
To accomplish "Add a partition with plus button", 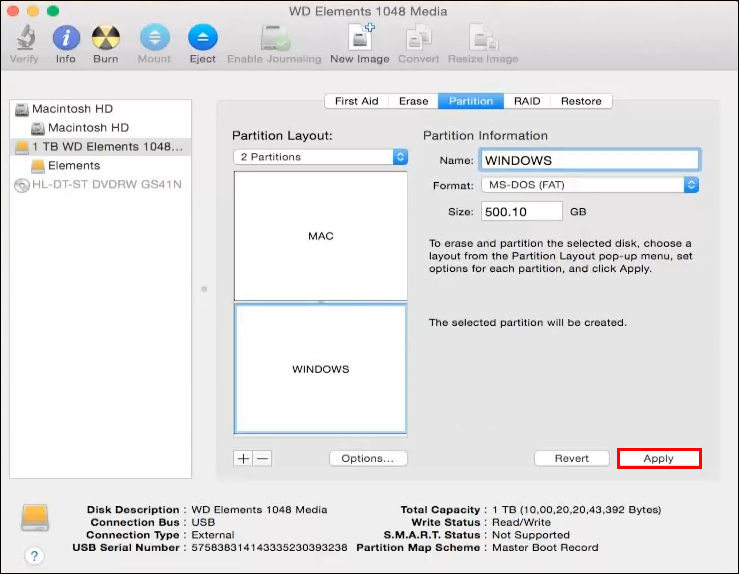I will click(x=243, y=458).
